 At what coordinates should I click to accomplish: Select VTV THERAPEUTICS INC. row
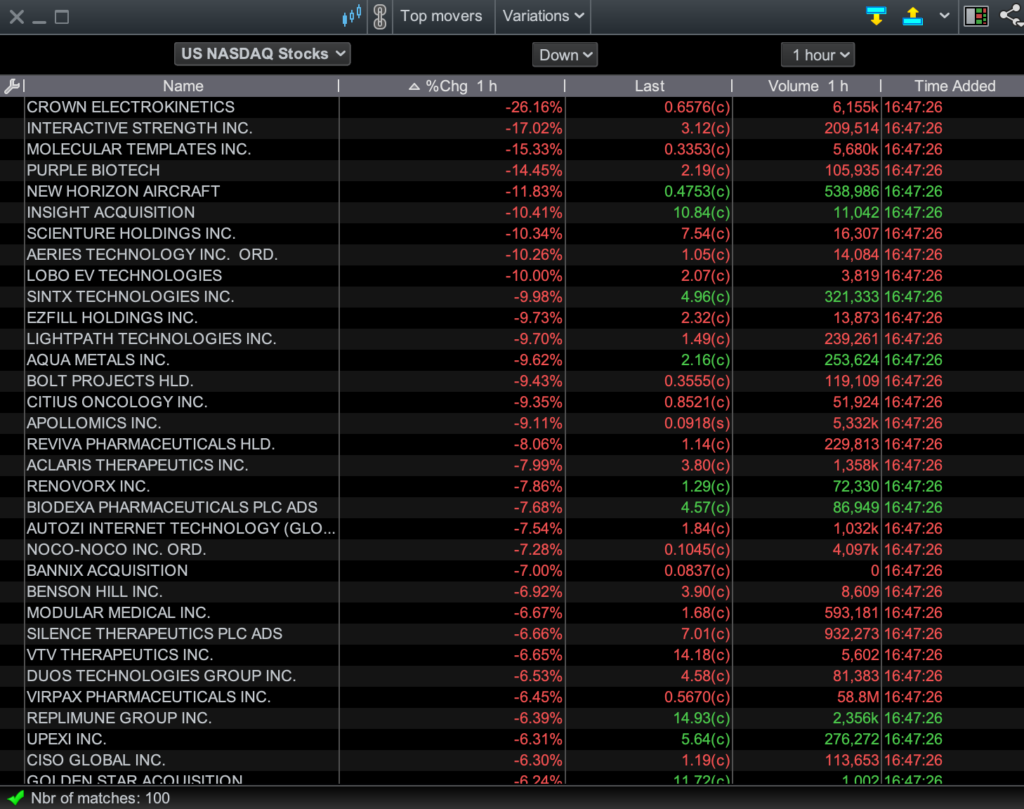pos(512,655)
